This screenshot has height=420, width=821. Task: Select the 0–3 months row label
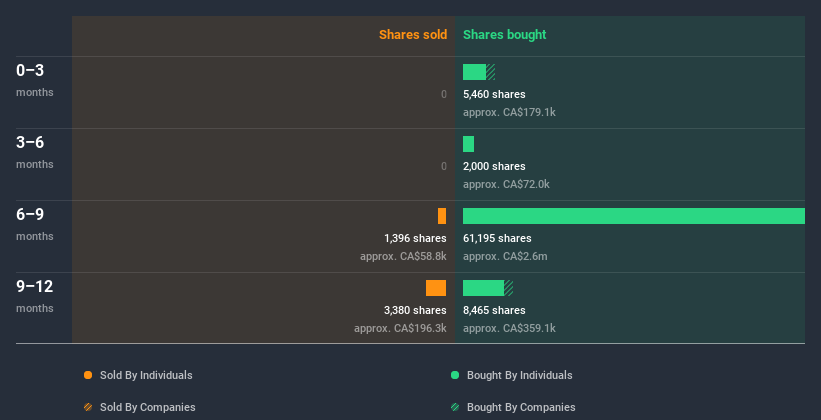[x=31, y=71]
